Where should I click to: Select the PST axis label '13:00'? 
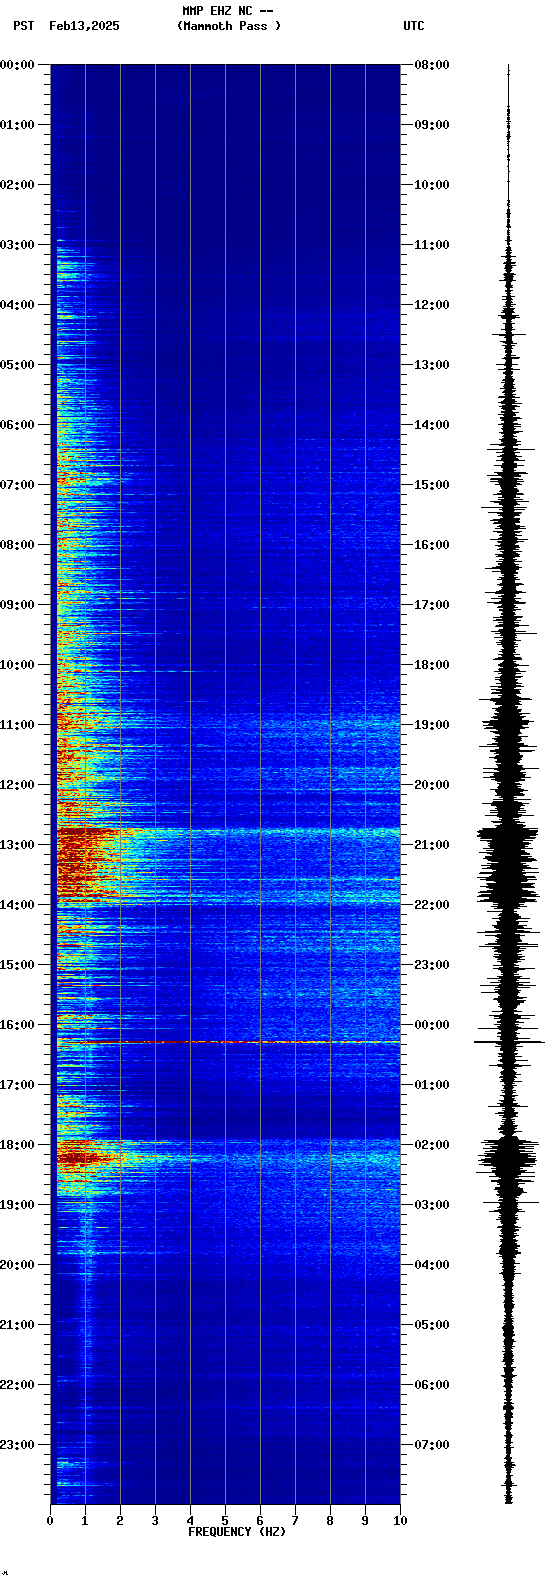(x=18, y=845)
